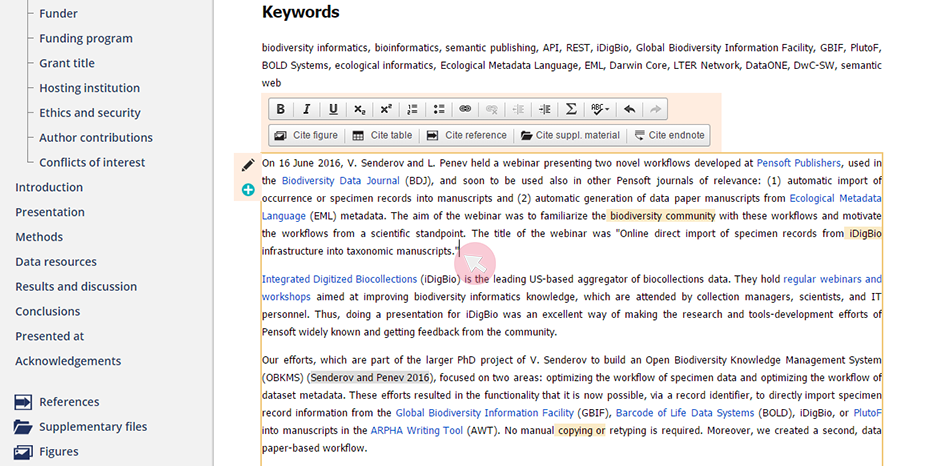This screenshot has width=925, height=466.
Task: Click the Supplementary files folder icon
Action: coord(23,427)
